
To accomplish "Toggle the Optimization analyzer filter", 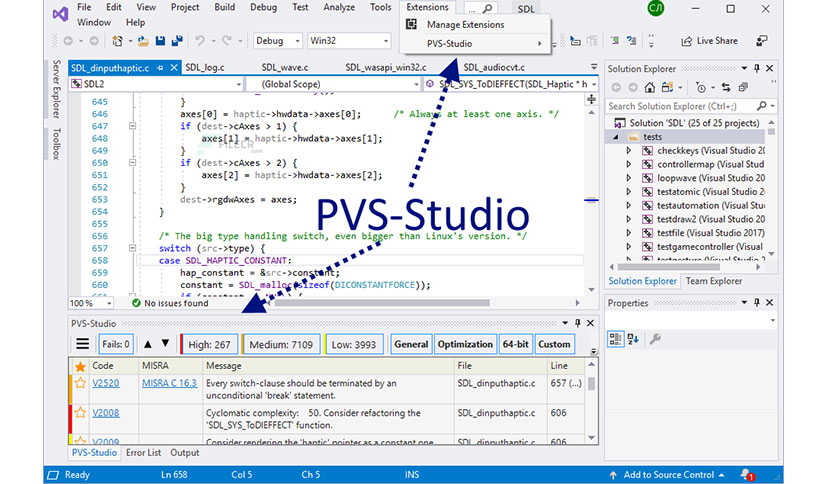I will click(465, 344).
